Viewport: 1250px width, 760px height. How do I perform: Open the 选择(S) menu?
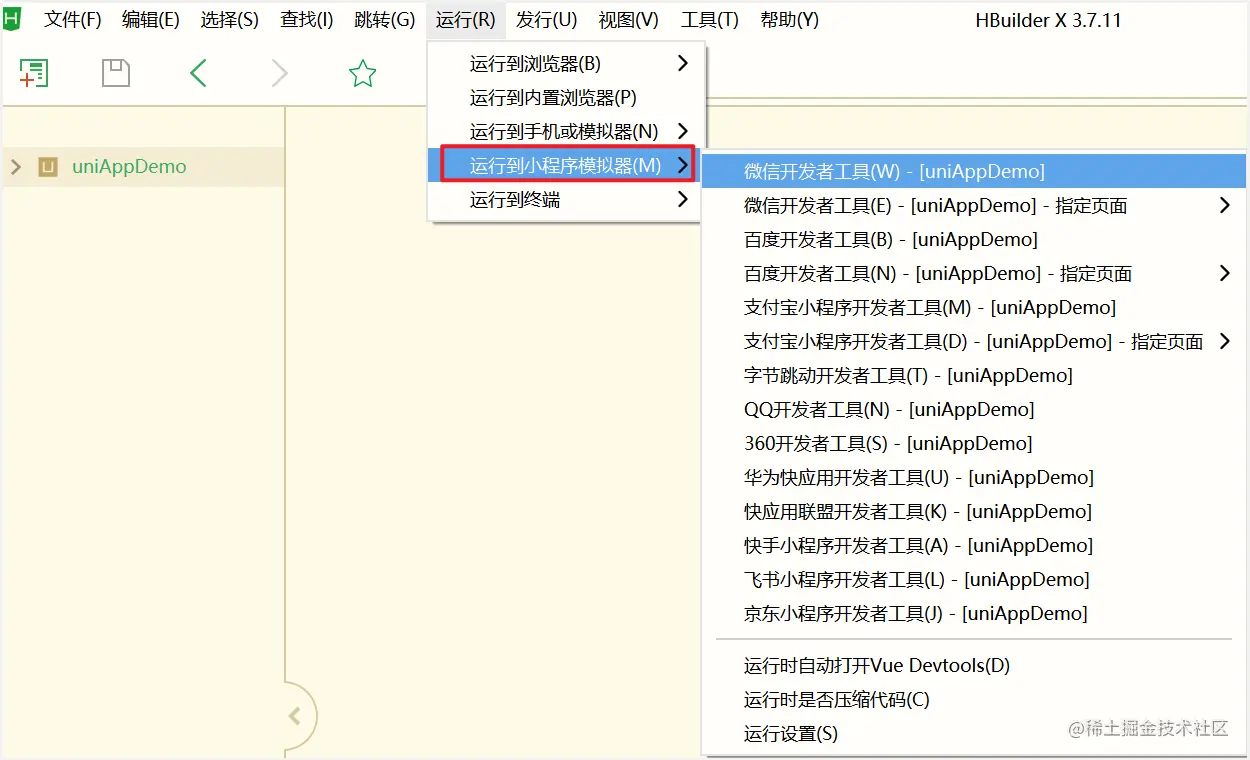click(x=229, y=20)
